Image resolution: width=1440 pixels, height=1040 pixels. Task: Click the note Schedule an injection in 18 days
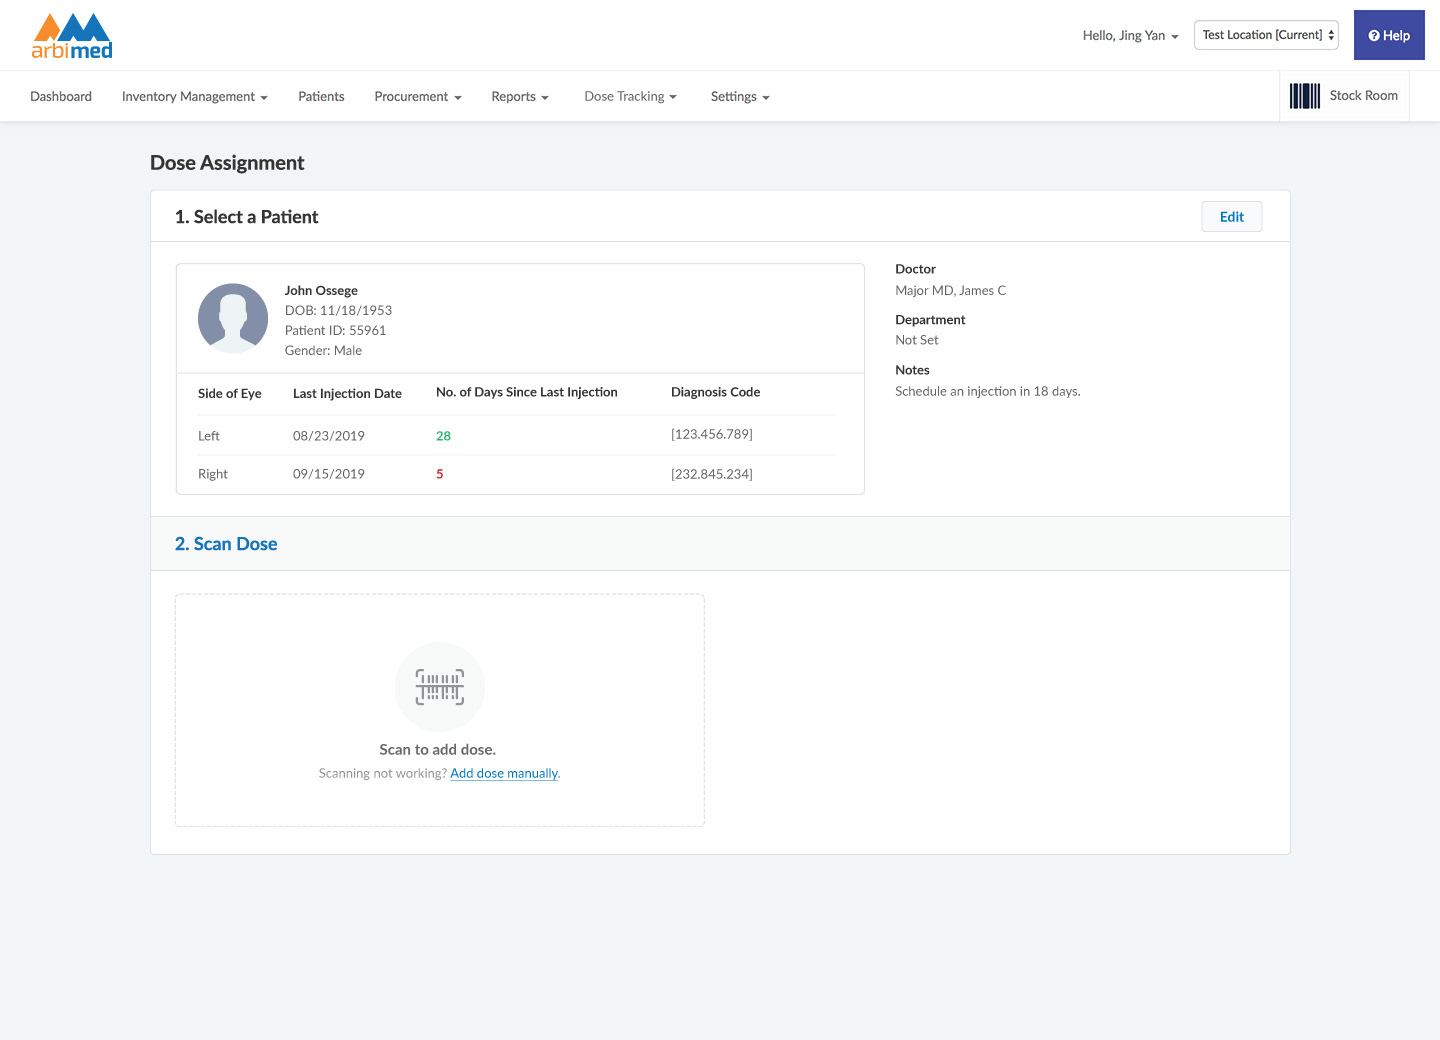988,391
